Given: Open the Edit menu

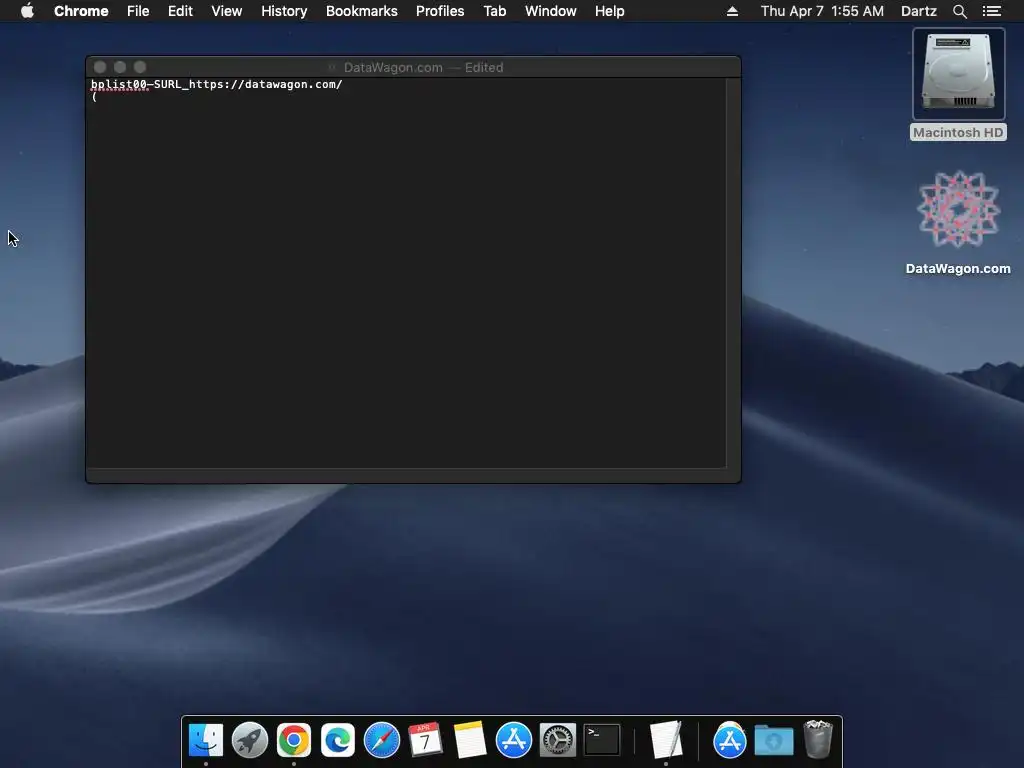Looking at the screenshot, I should pyautogui.click(x=180, y=11).
